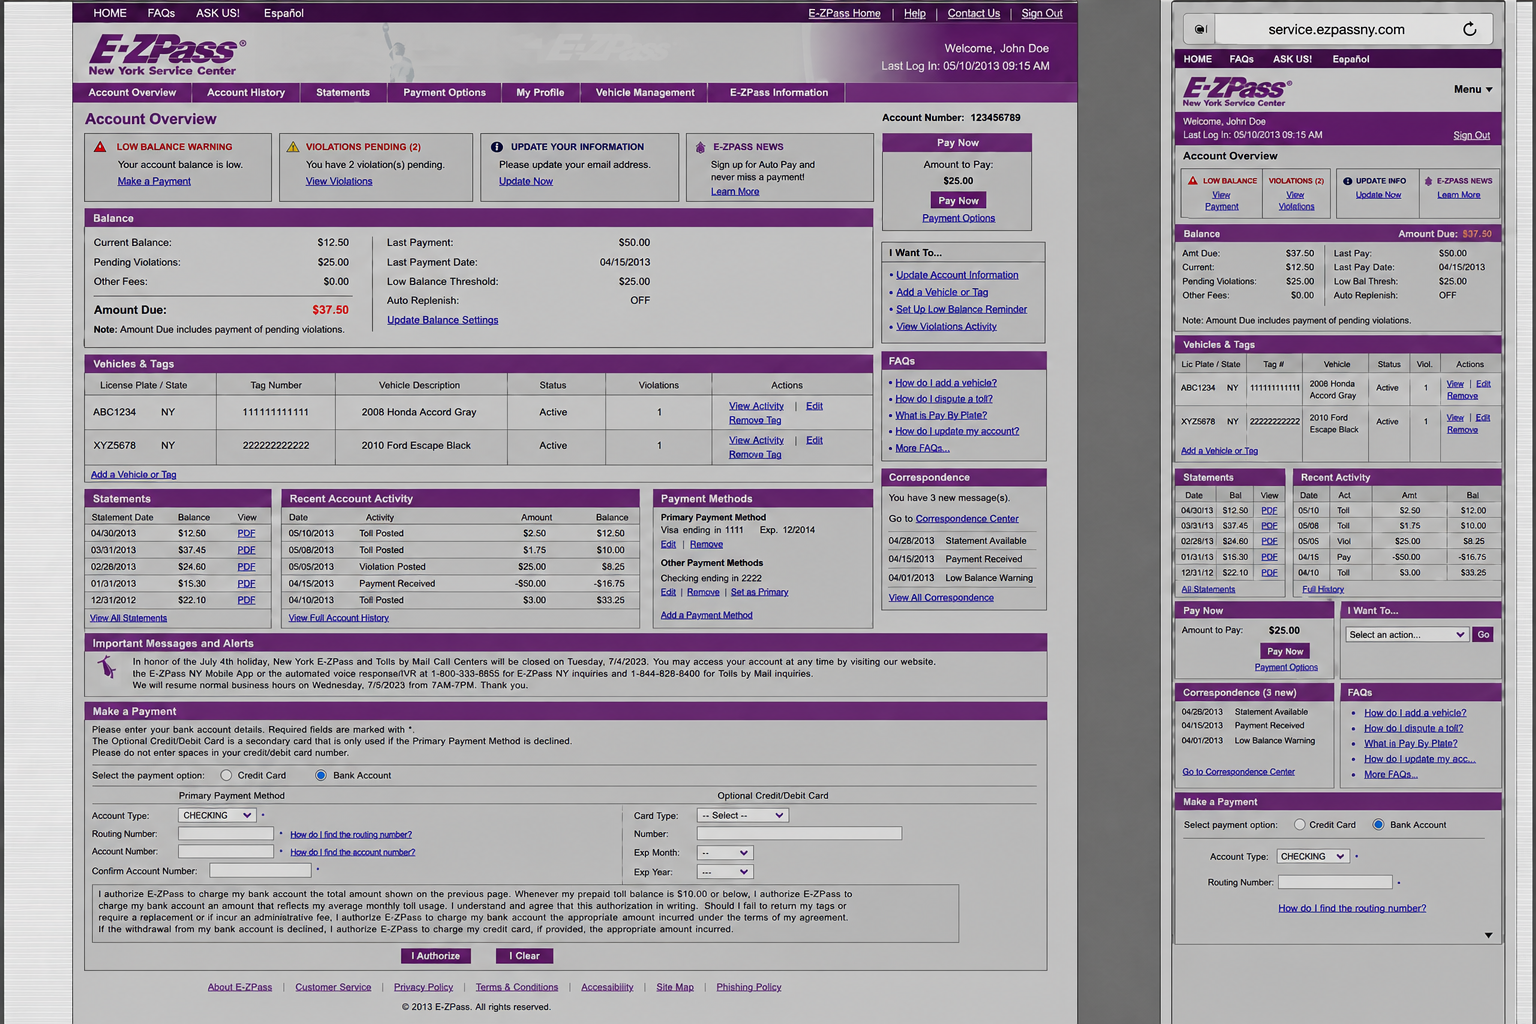The width and height of the screenshot is (1536, 1024).
Task: Open the Exp Month dropdown
Action: 725,853
